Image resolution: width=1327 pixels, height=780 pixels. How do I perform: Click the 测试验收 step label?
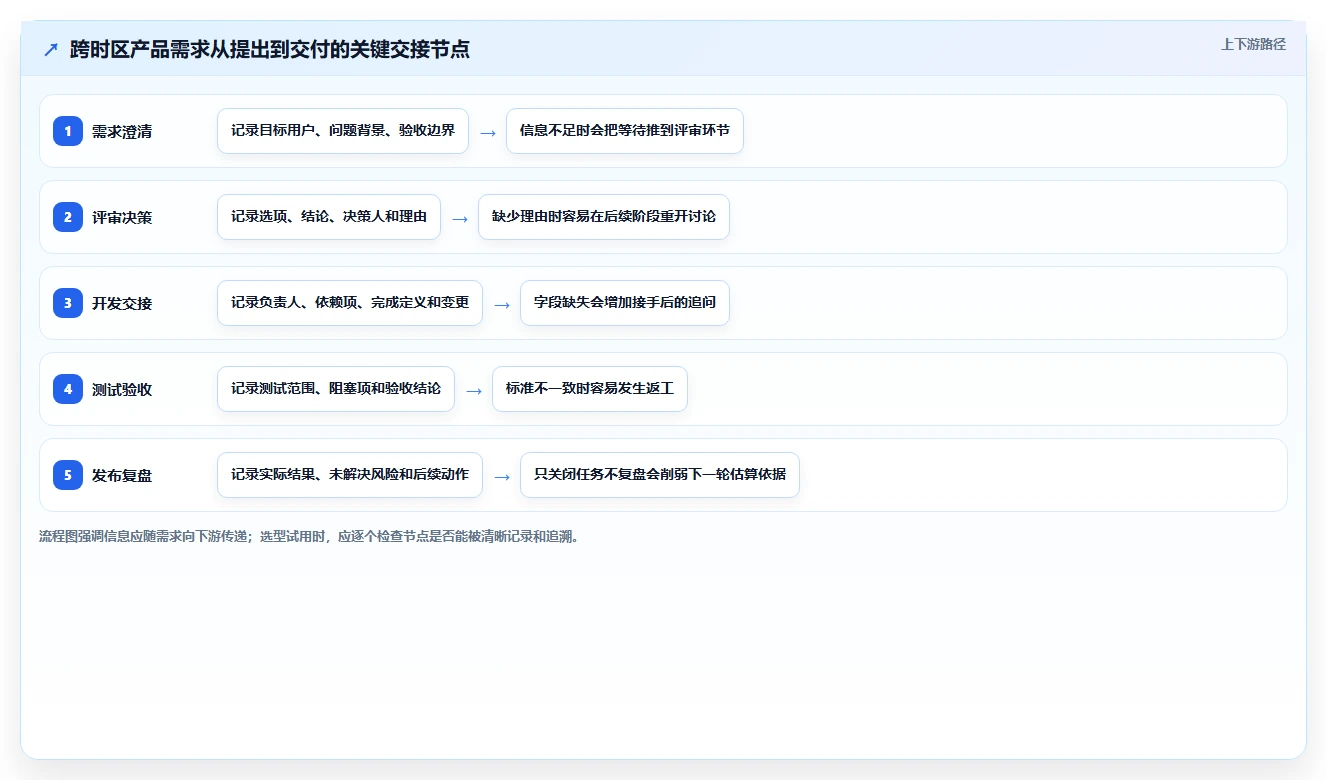coord(122,389)
